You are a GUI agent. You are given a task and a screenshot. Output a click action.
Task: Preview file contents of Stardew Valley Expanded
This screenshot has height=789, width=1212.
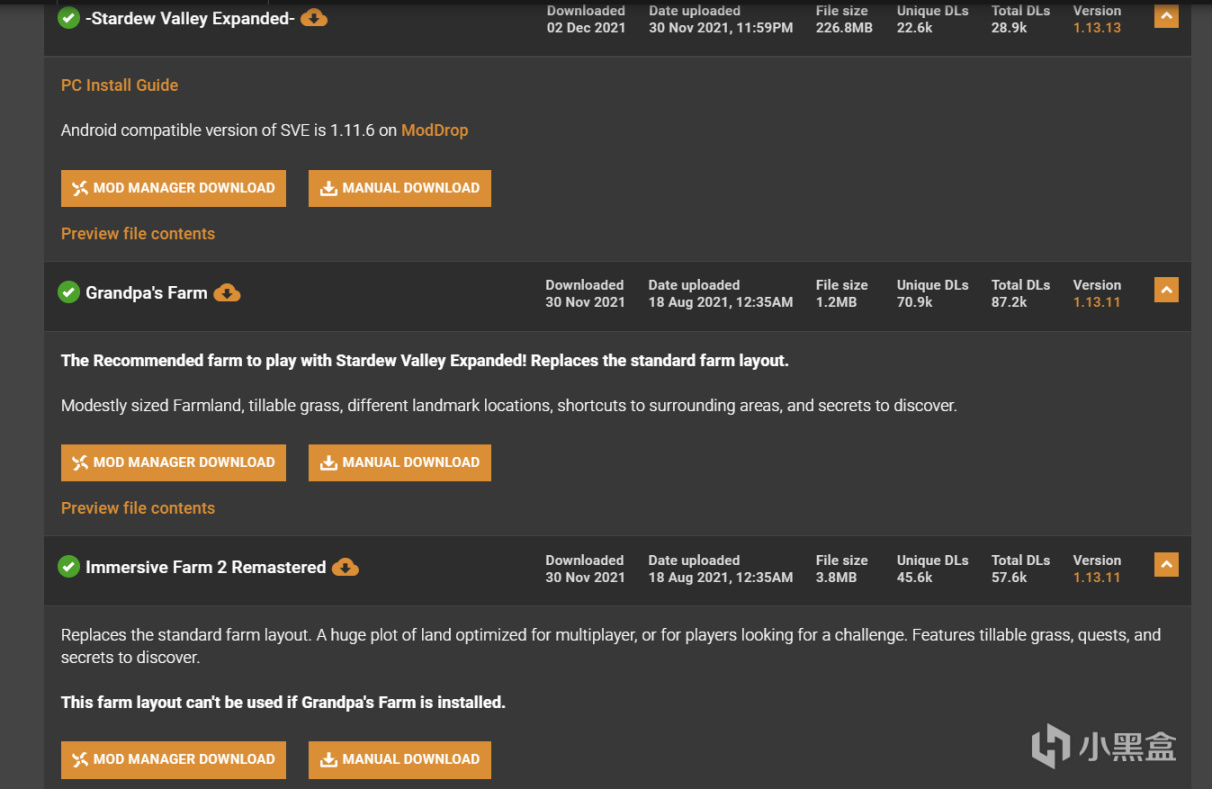(x=138, y=234)
